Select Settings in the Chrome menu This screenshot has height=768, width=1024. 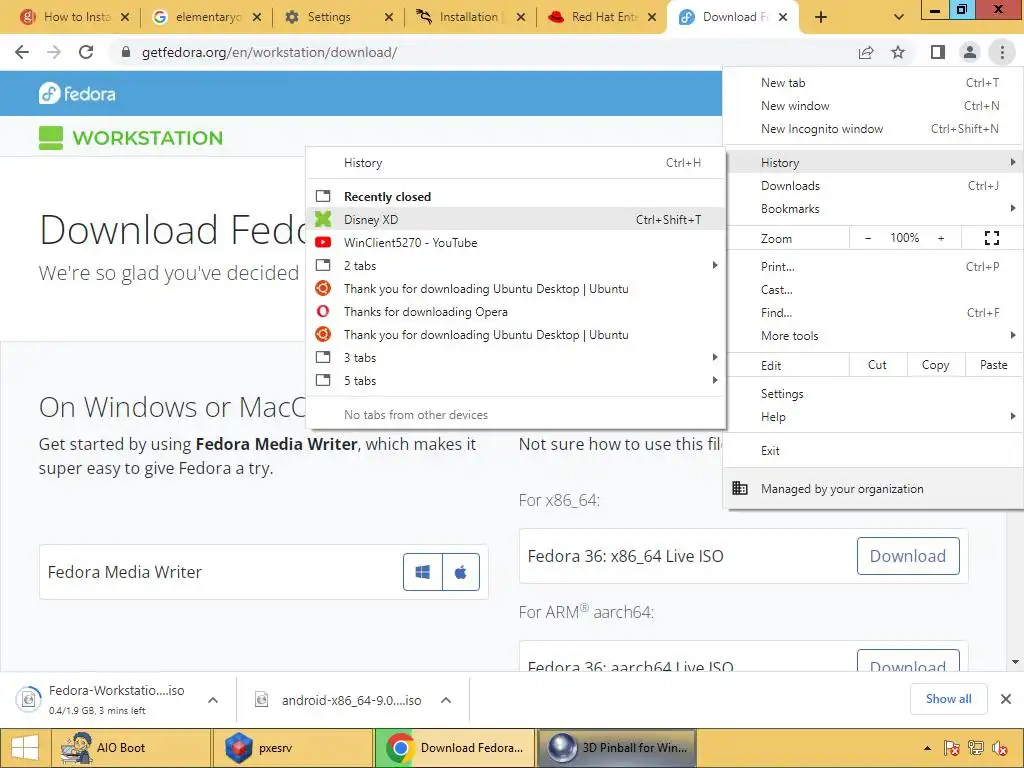pyautogui.click(x=873, y=394)
